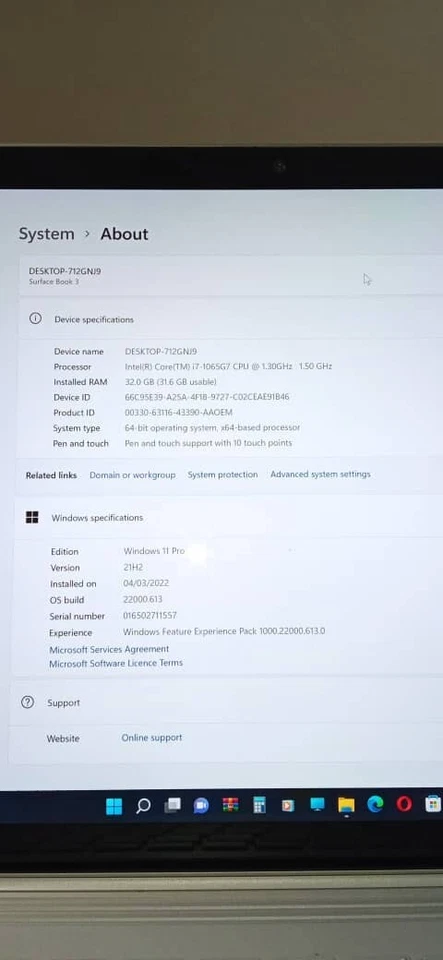This screenshot has height=960, width=443.
Task: Click the Windows specifications logo icon
Action: click(x=32, y=517)
